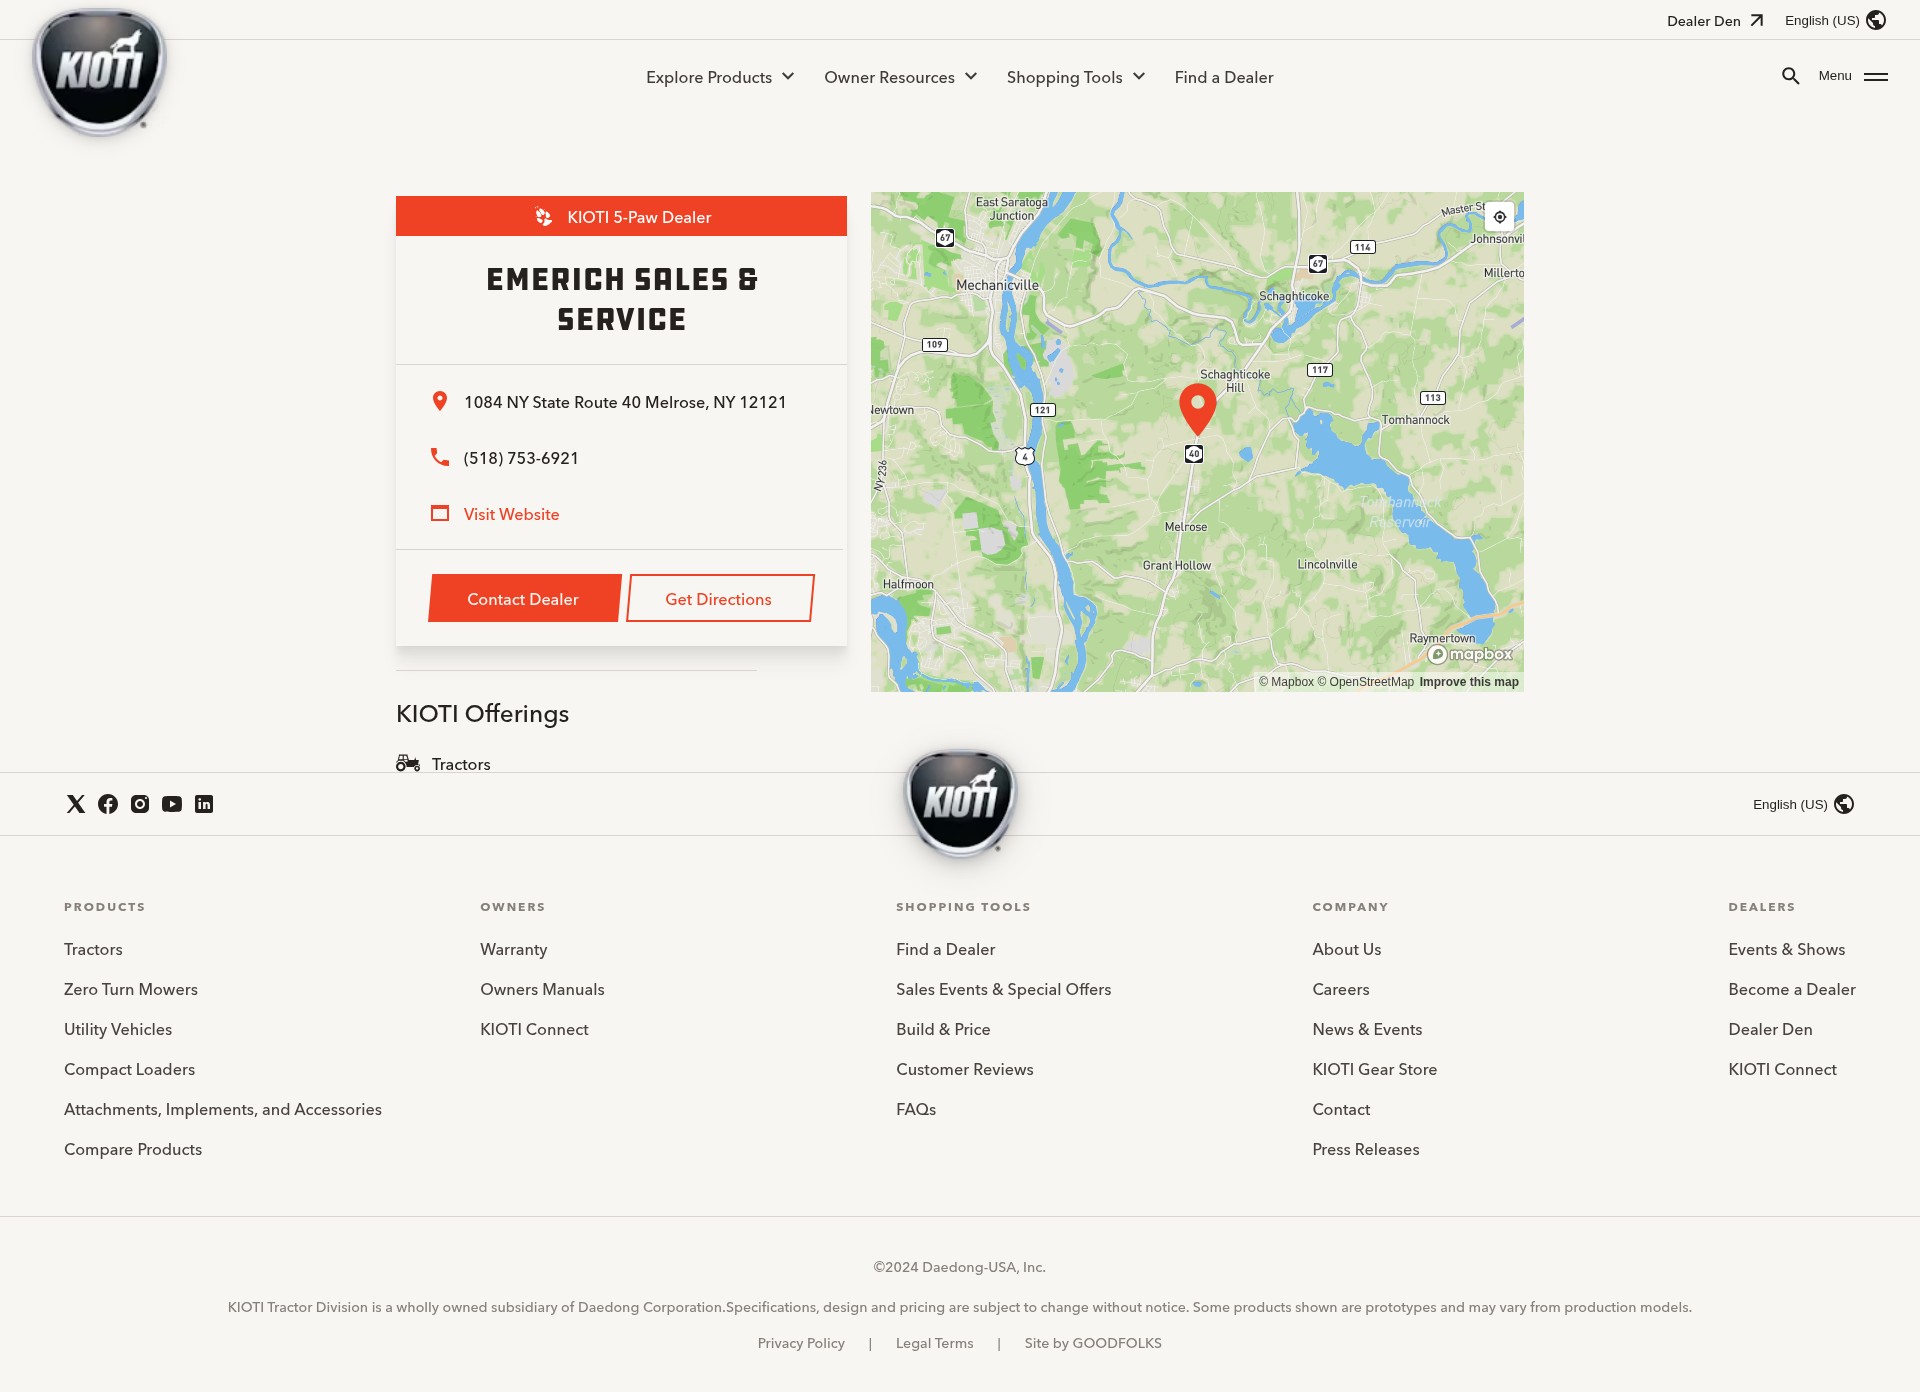Open the Careers footer link
Viewport: 1920px width, 1392px height.
(1340, 989)
